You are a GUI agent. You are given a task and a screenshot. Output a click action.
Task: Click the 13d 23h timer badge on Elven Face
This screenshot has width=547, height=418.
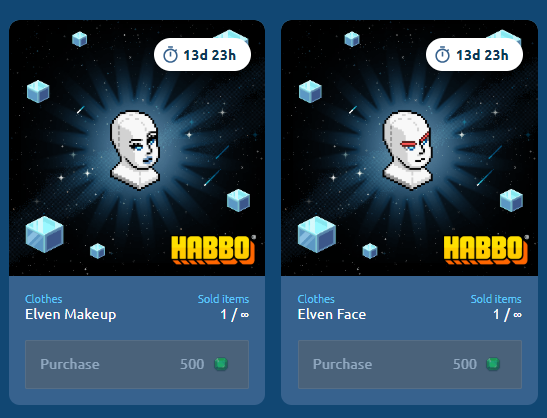tap(474, 55)
